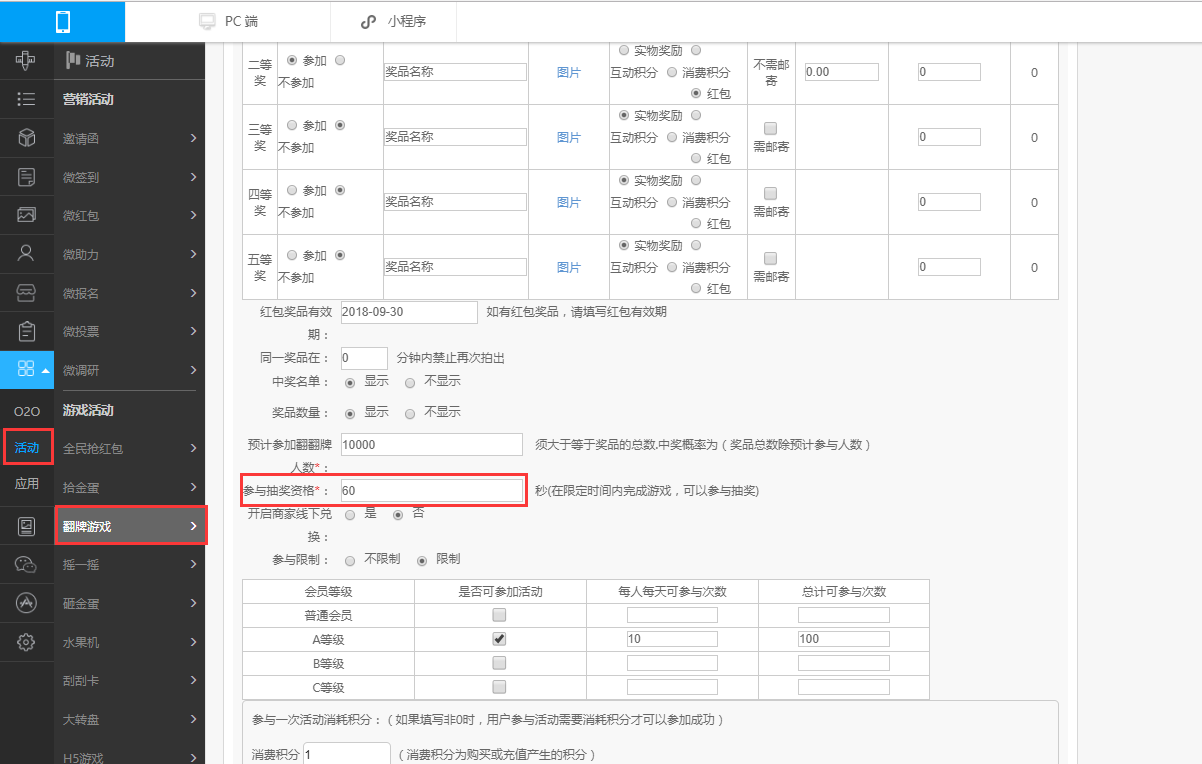
Task: Open the image gallery icon in left rail
Action: 27,215
